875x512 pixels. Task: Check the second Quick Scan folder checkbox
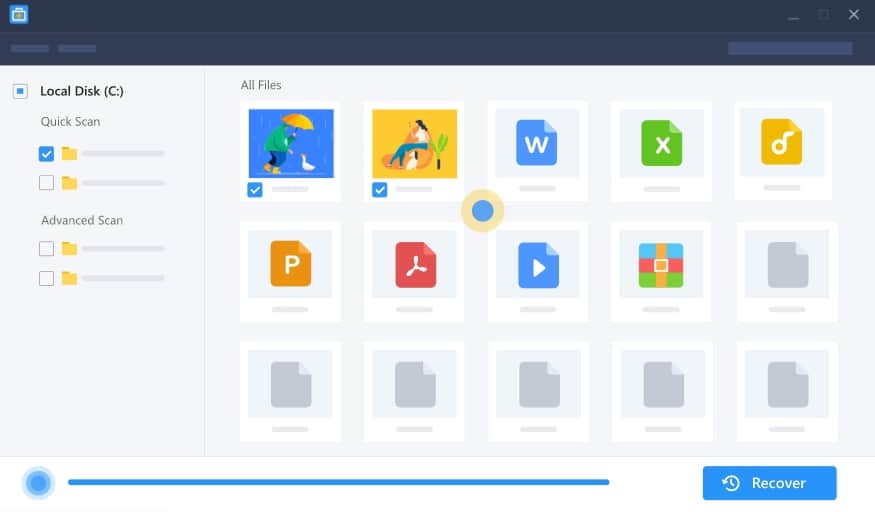46,182
